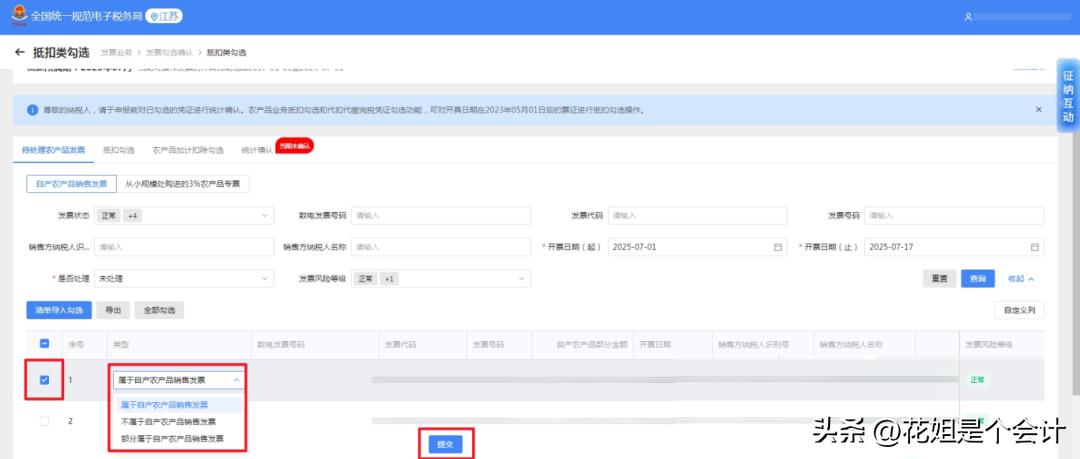Click the 开票日期（起）date field
This screenshot has width=1080, height=459.
click(x=698, y=247)
